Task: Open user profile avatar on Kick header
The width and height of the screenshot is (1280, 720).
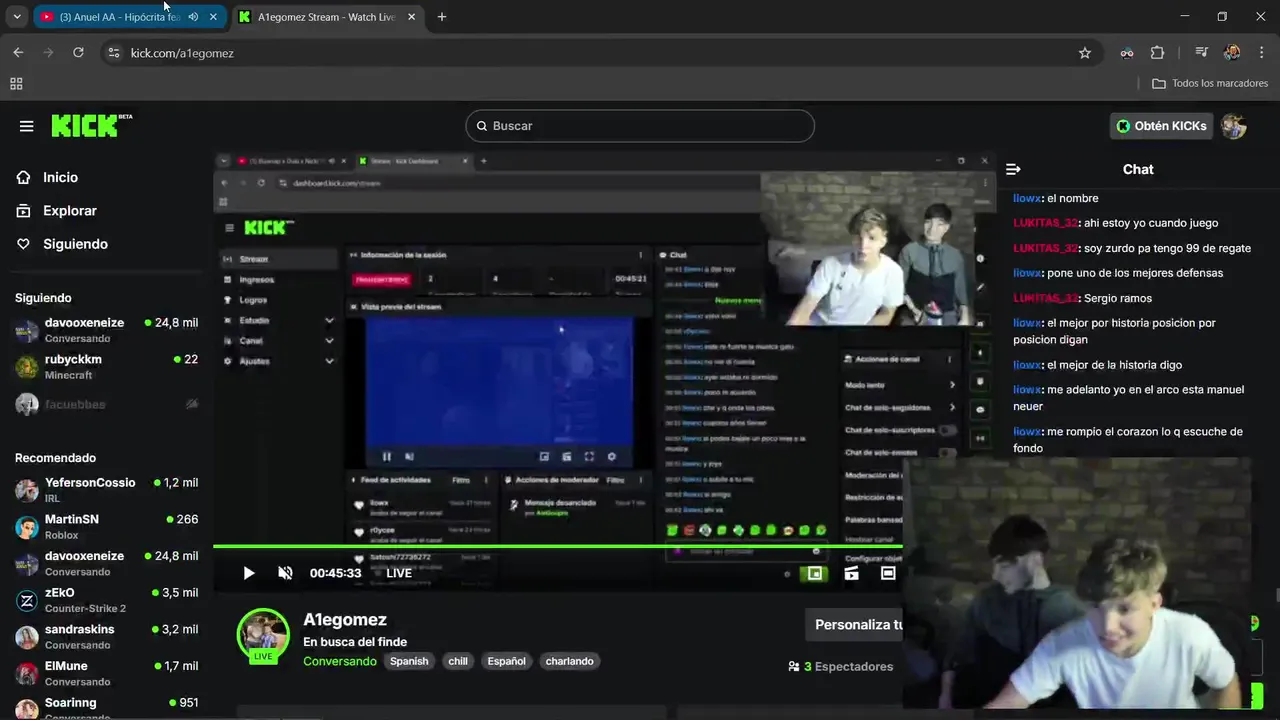Action: 1234,126
